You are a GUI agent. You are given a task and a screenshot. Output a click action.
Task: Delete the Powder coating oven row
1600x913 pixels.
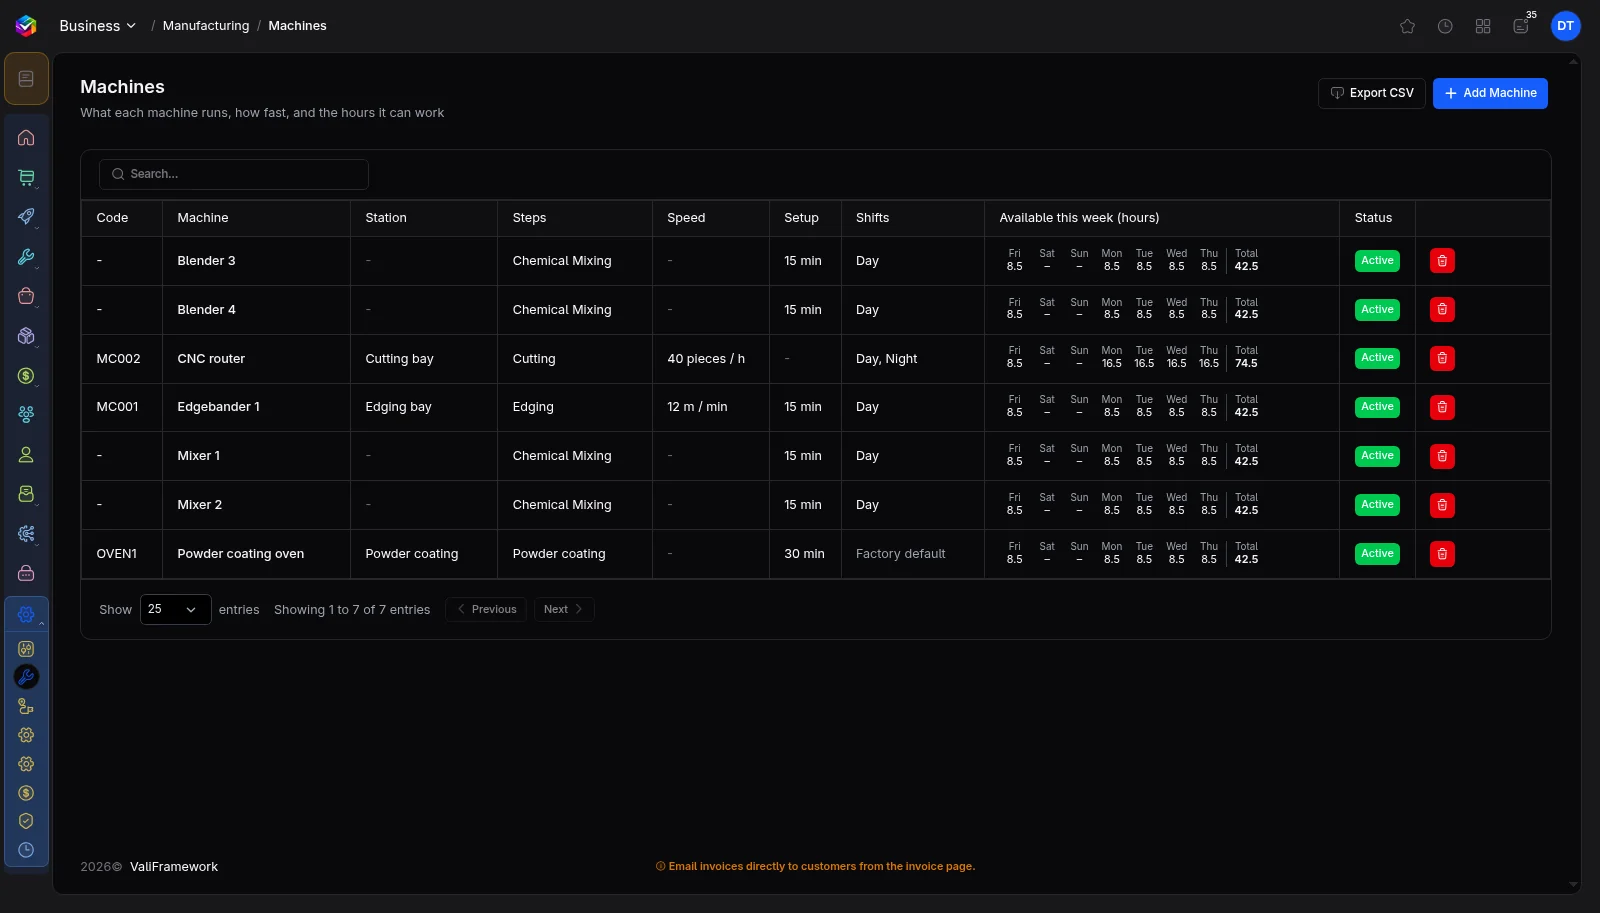point(1442,554)
